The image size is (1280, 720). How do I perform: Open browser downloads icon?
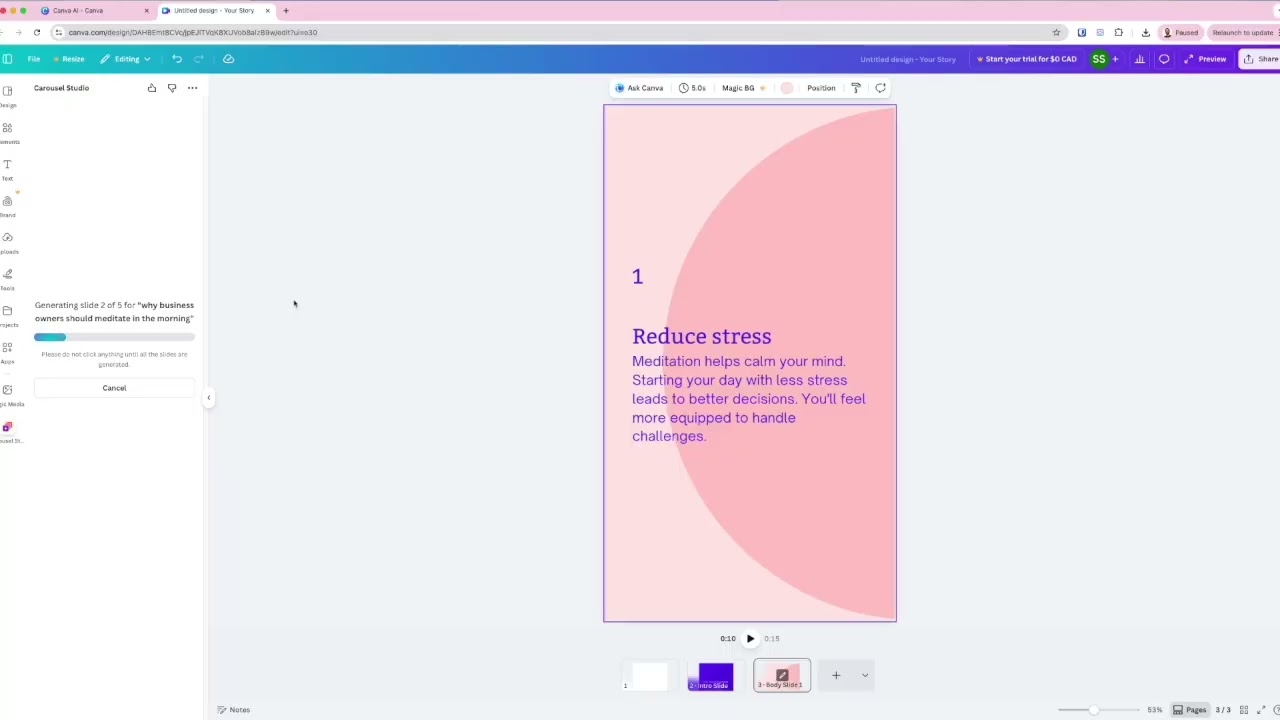[x=1146, y=32]
